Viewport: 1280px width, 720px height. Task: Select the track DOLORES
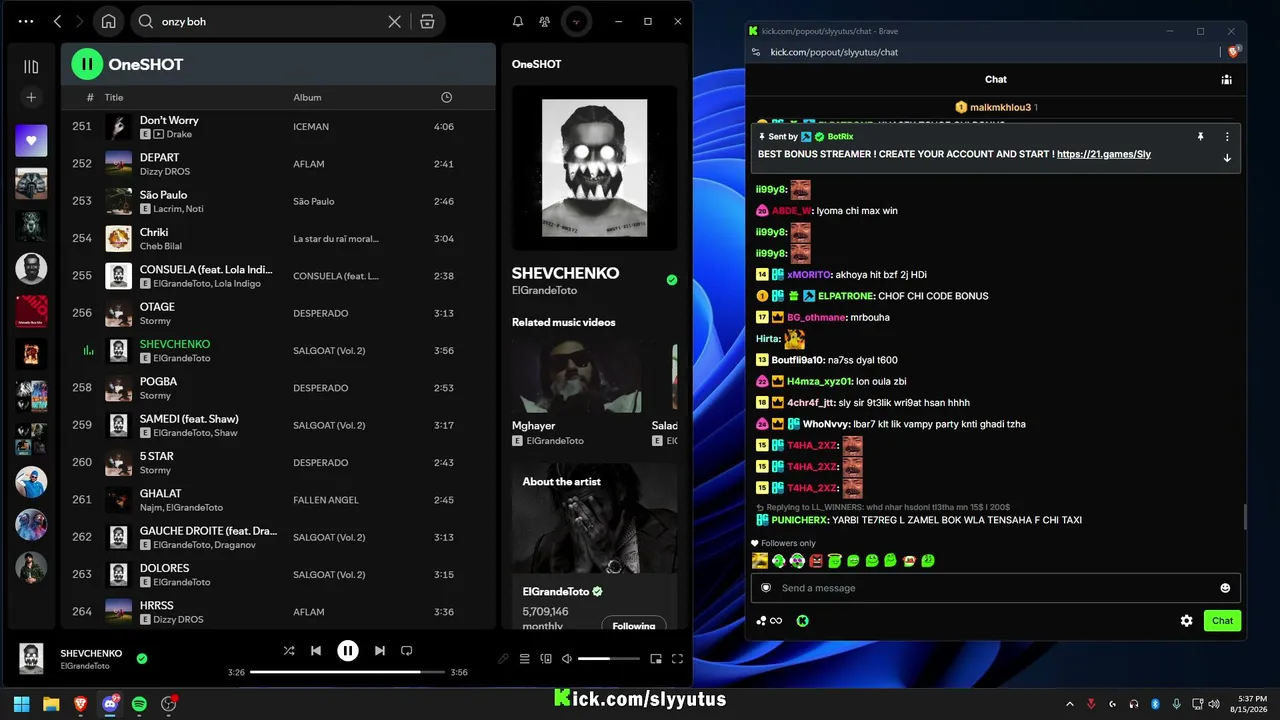164,568
